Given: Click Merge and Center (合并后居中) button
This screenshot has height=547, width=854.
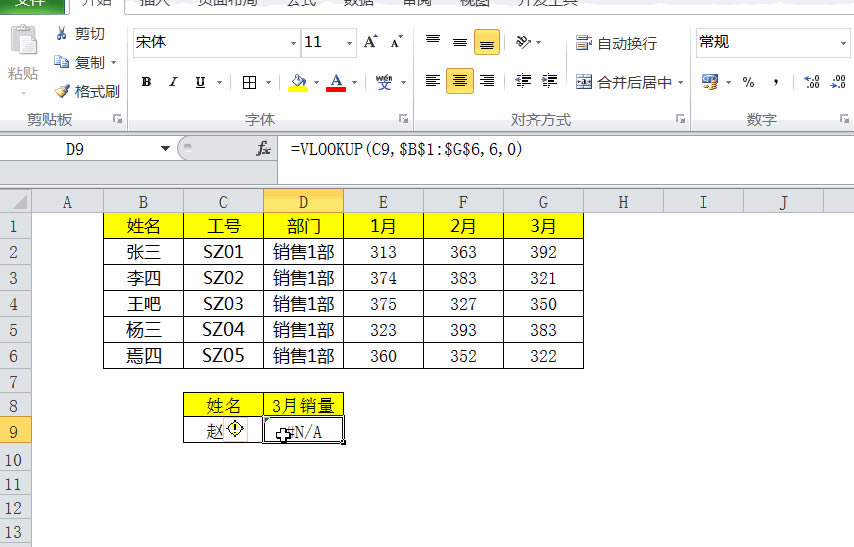Looking at the screenshot, I should pos(624,82).
